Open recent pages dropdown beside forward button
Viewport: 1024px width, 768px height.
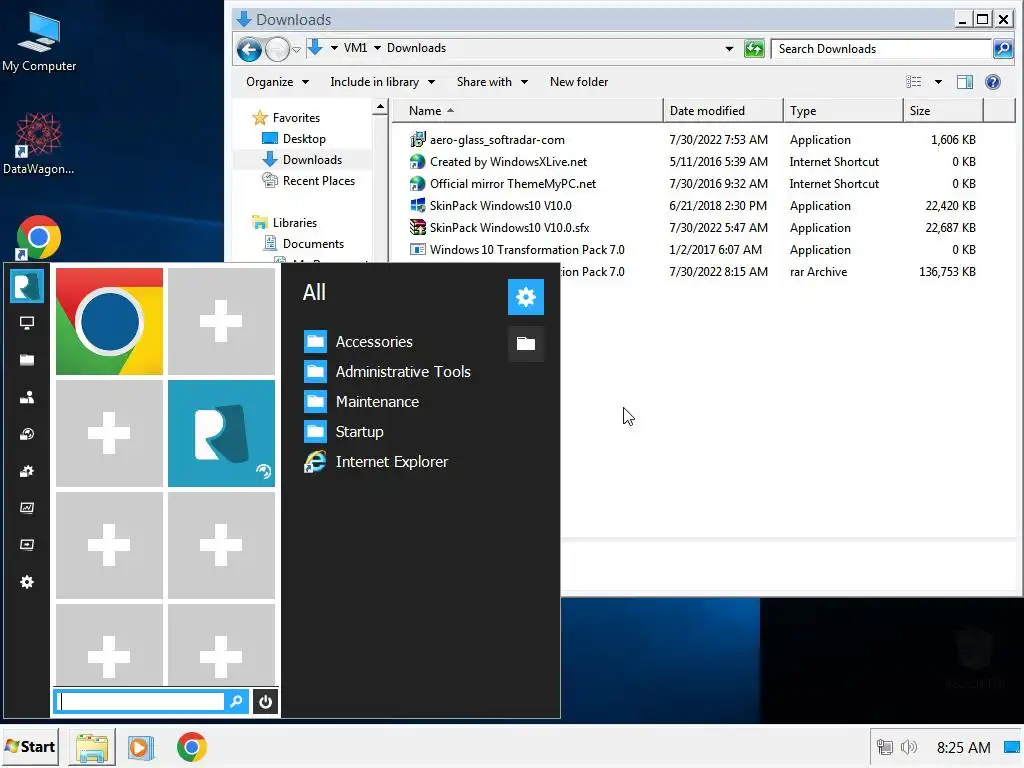click(x=296, y=50)
